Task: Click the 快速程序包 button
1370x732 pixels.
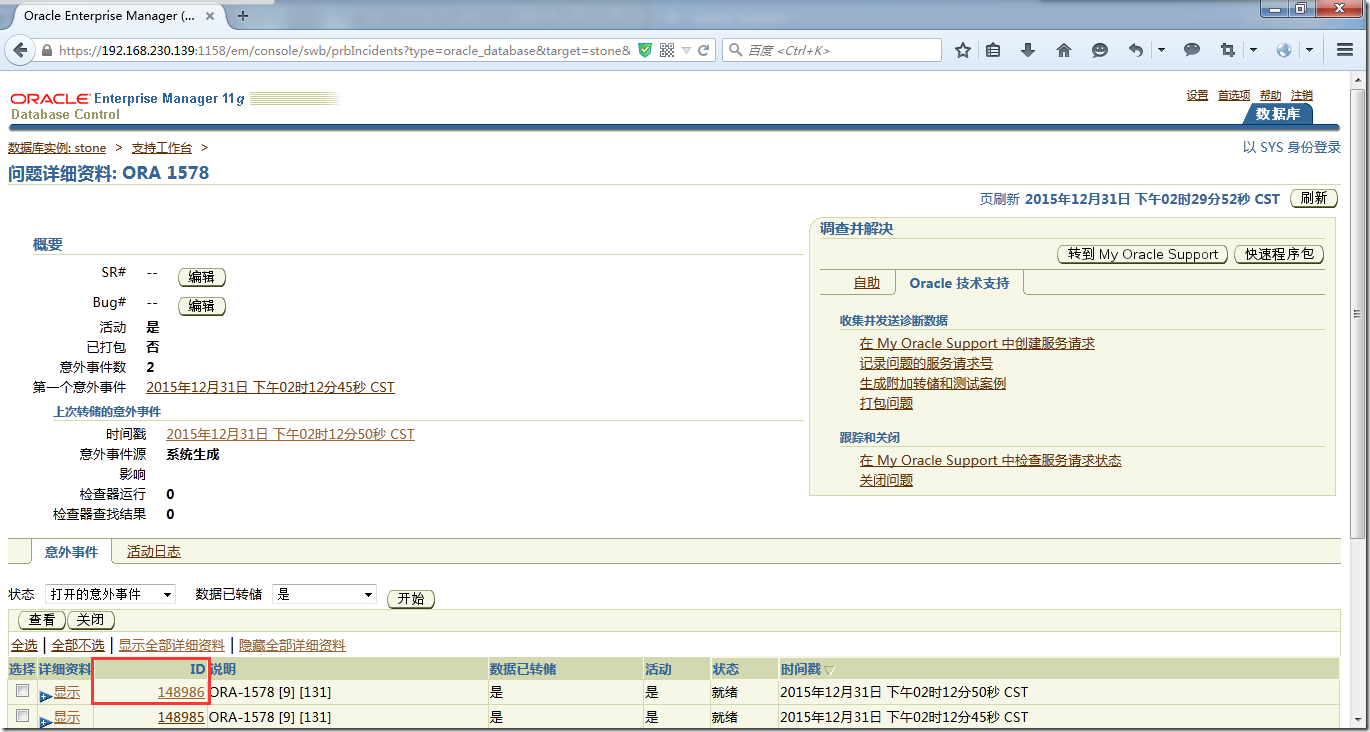Action: point(1279,254)
